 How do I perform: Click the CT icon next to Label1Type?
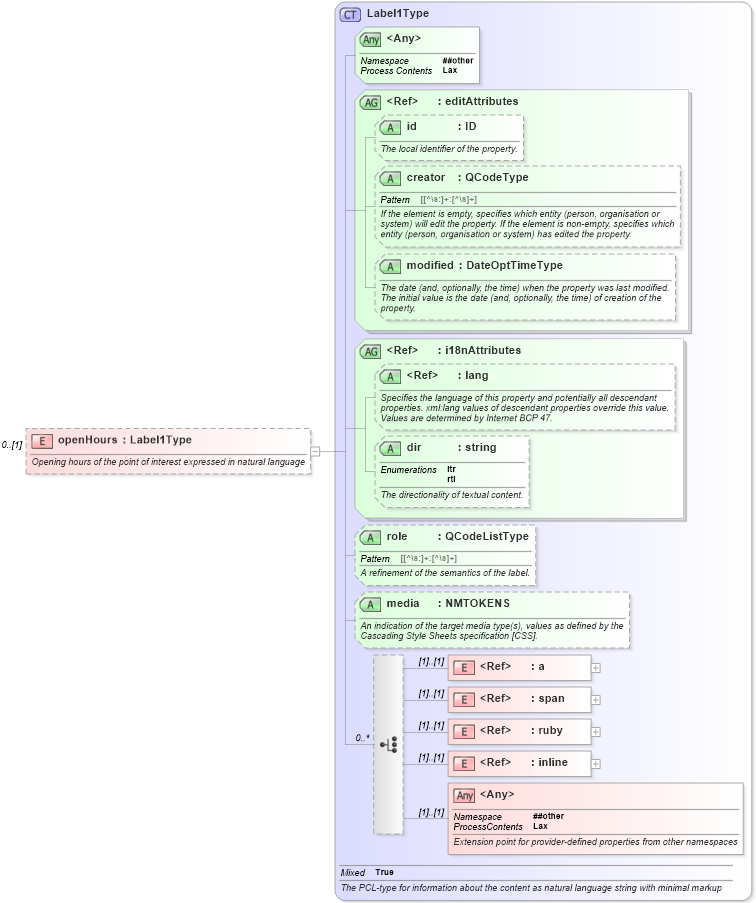(x=350, y=14)
